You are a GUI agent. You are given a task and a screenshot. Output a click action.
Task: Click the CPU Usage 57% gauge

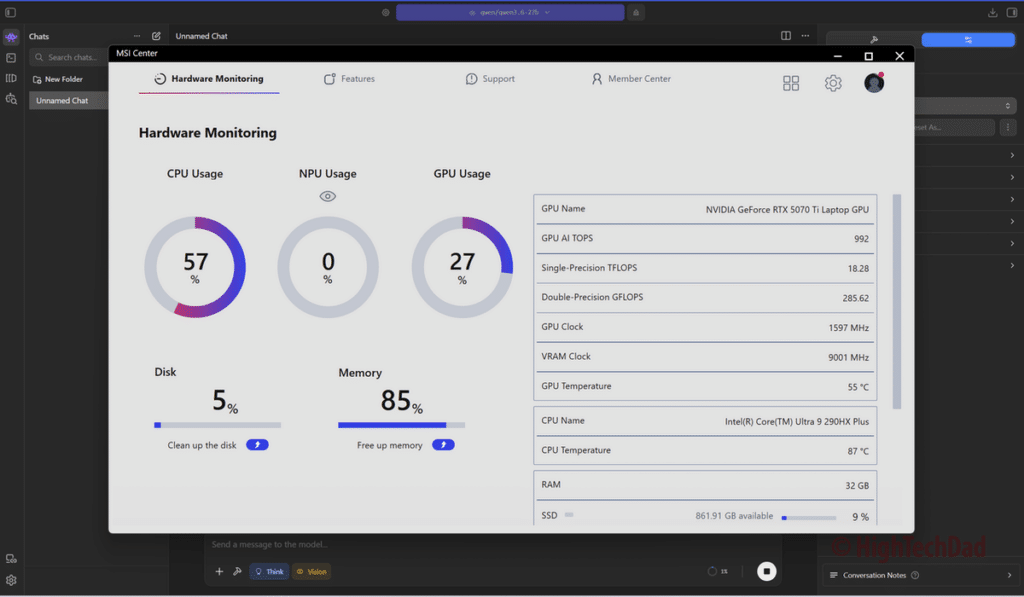[x=195, y=267]
